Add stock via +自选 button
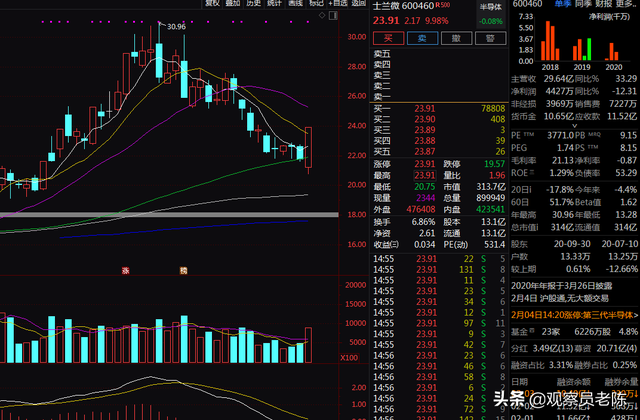Image resolution: width=640 pixels, height=420 pixels. coord(338,3)
